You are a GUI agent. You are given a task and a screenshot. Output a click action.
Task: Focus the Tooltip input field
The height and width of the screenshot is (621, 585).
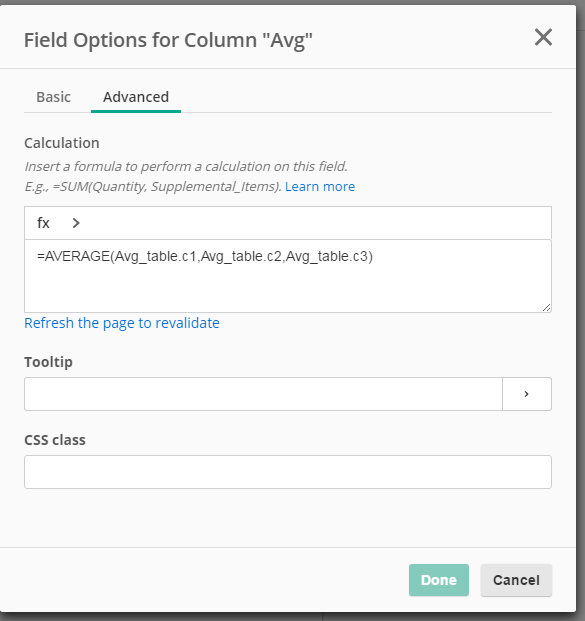click(263, 394)
